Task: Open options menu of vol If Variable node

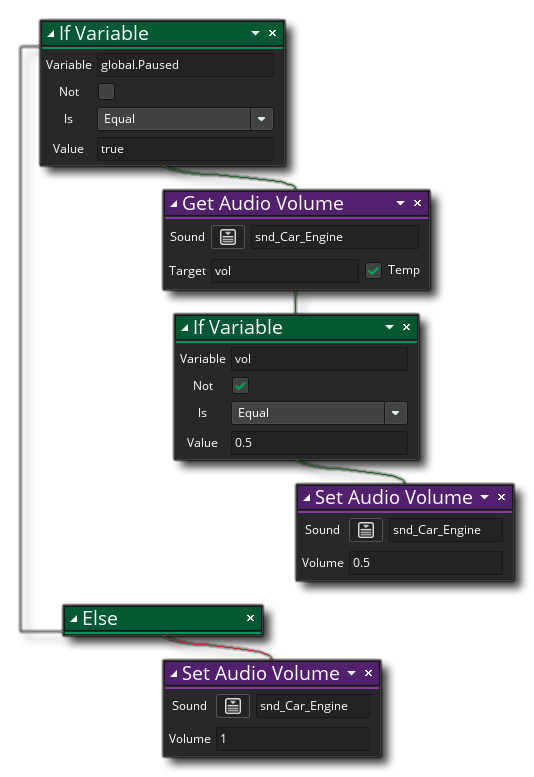Action: [389, 327]
